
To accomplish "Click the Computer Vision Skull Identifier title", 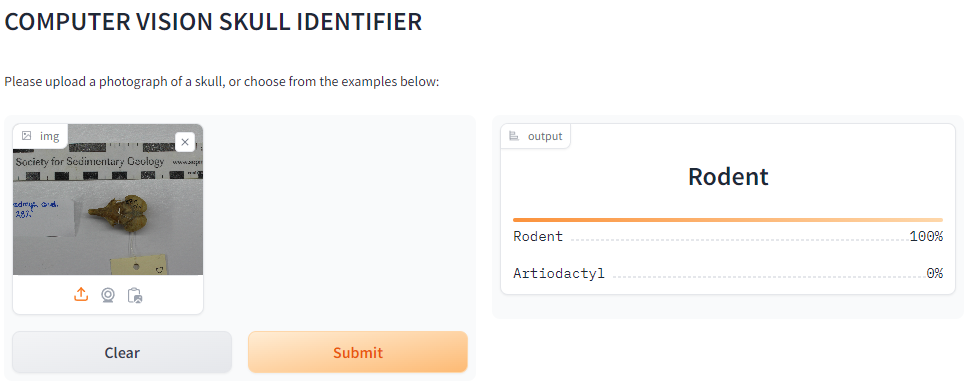I will [213, 22].
